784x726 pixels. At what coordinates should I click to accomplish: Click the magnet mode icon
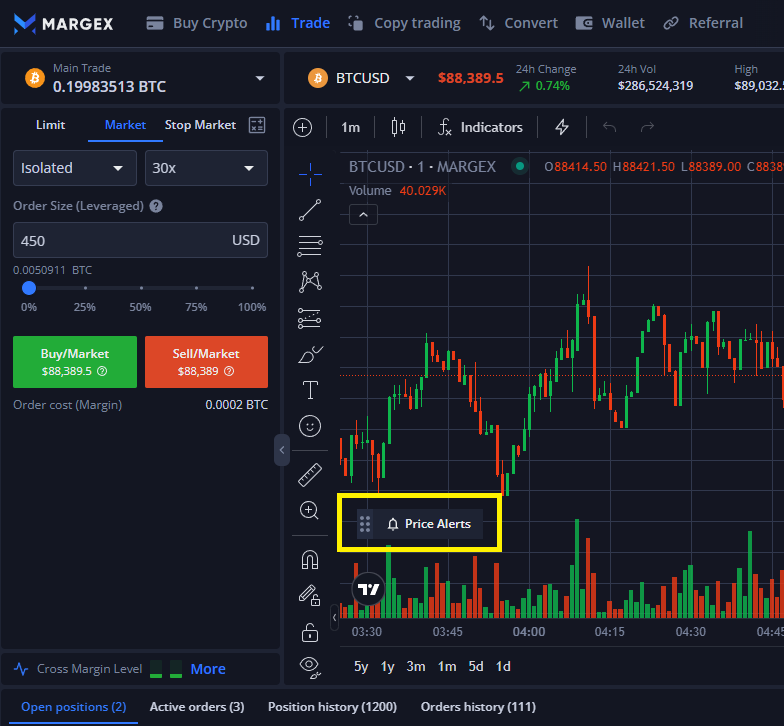(x=310, y=560)
